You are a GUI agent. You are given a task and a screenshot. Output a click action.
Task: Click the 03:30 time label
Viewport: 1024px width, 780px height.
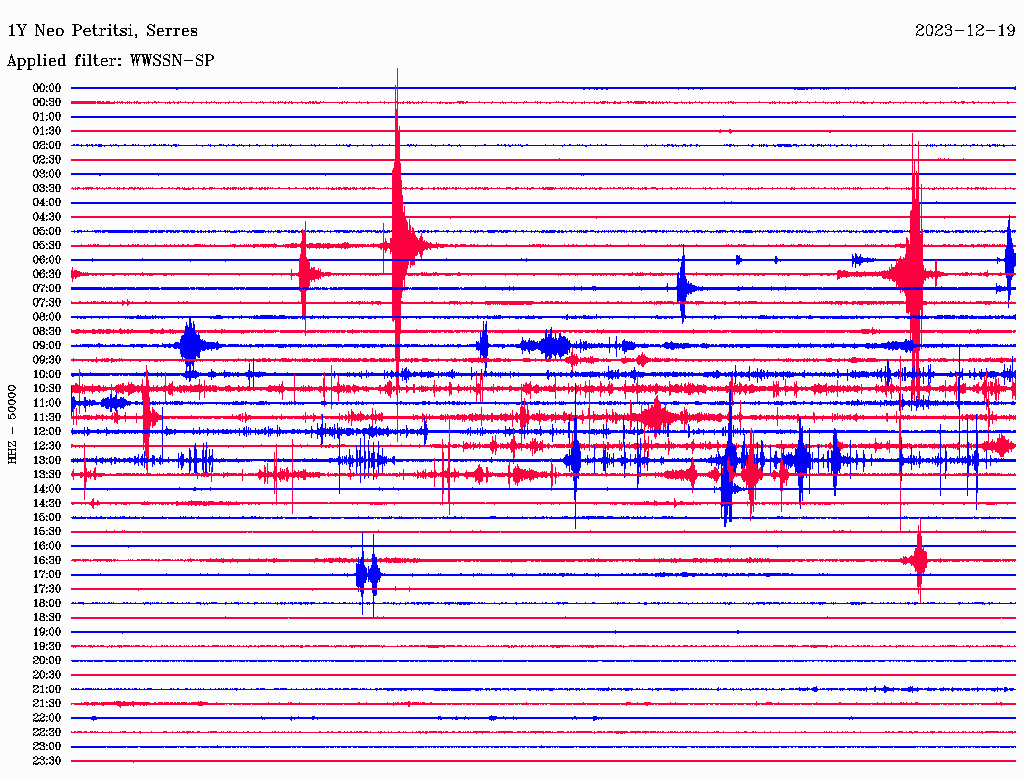pyautogui.click(x=47, y=189)
